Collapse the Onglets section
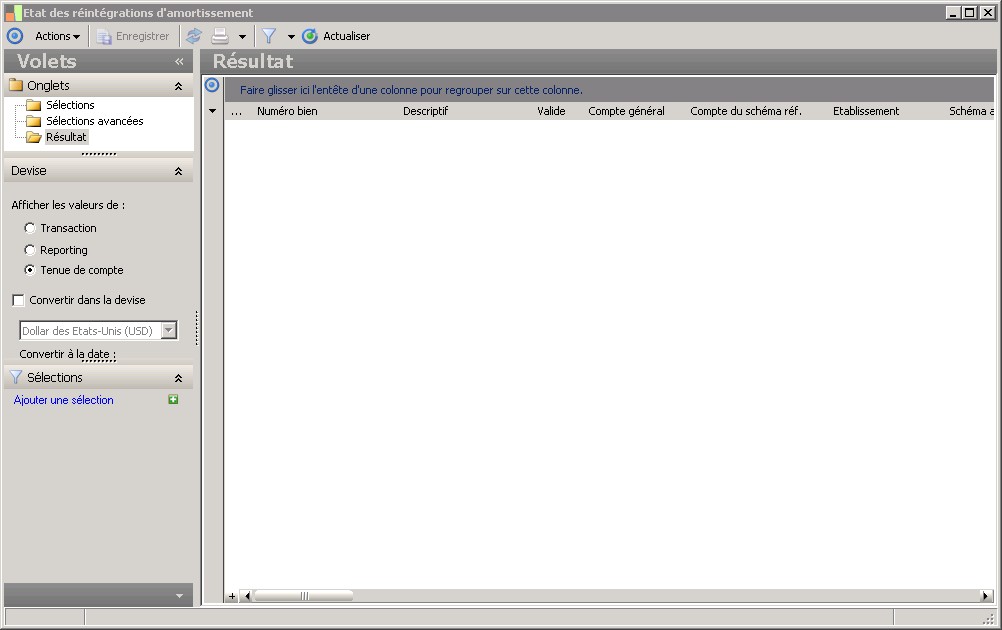This screenshot has width=1002, height=630. point(178,86)
